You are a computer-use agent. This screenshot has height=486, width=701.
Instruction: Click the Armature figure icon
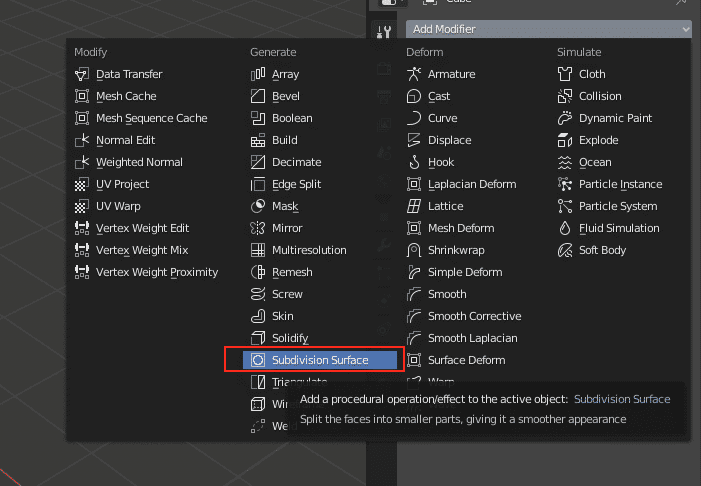point(414,74)
